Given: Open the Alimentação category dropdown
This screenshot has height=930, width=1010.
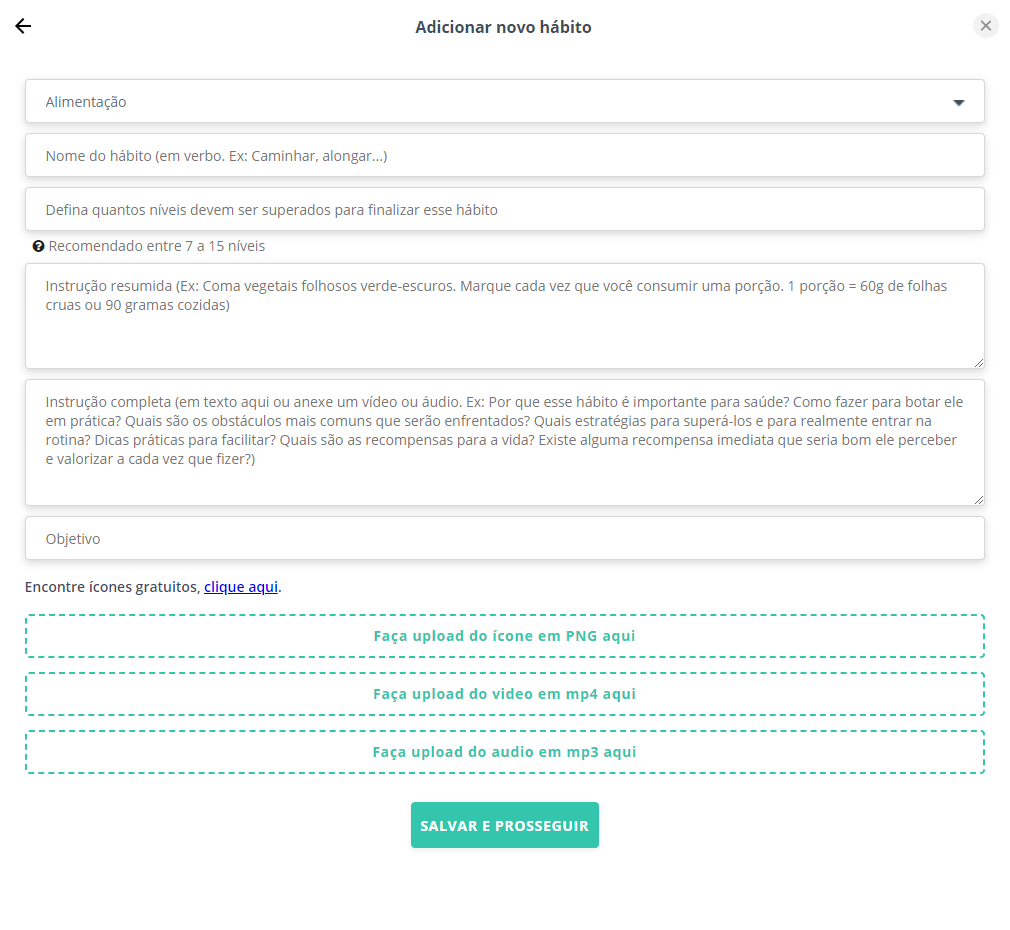Looking at the screenshot, I should click(x=505, y=101).
